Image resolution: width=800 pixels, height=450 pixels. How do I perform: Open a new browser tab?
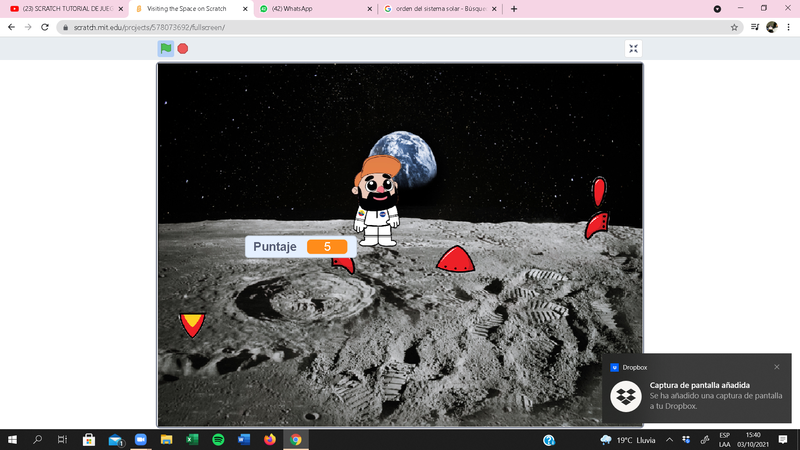pyautogui.click(x=514, y=9)
